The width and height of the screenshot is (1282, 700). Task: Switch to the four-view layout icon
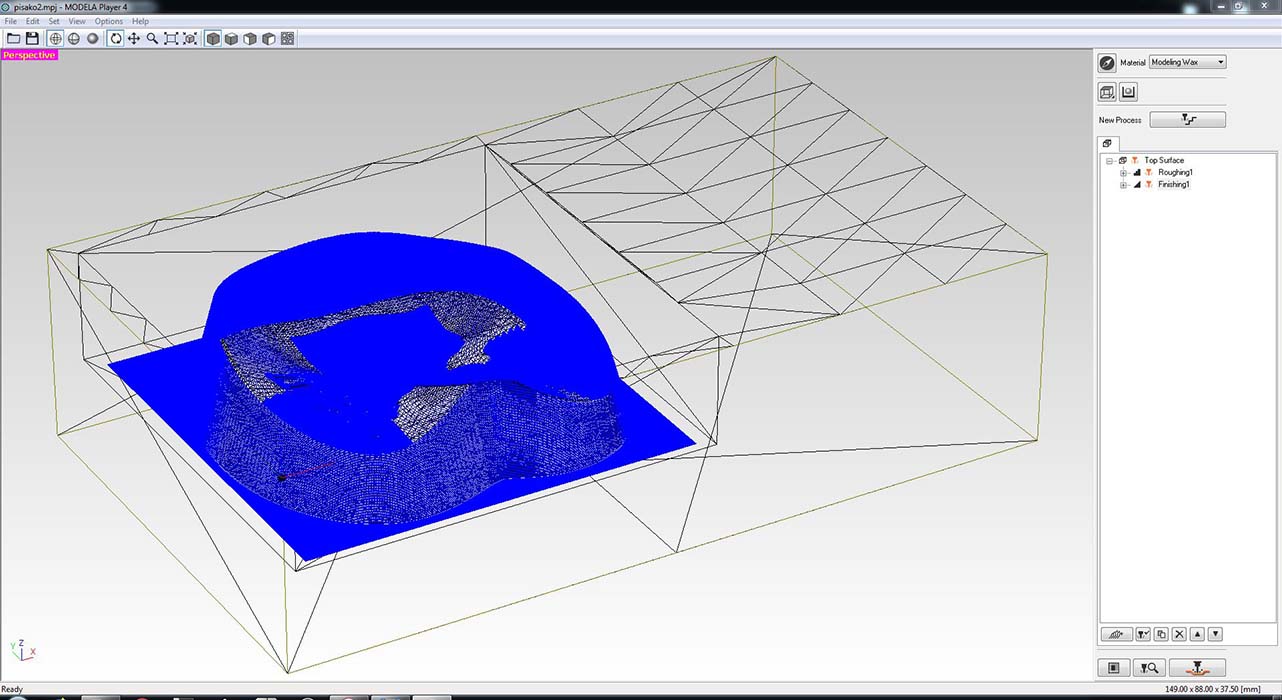coord(287,38)
